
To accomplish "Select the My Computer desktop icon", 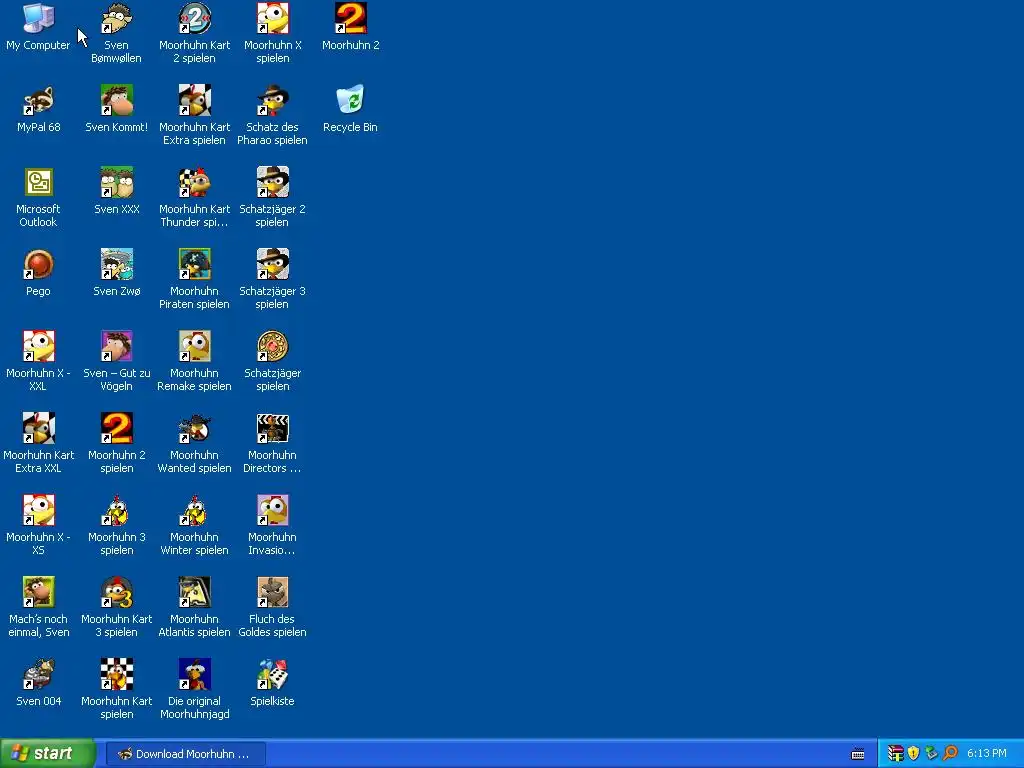I will (x=39, y=18).
